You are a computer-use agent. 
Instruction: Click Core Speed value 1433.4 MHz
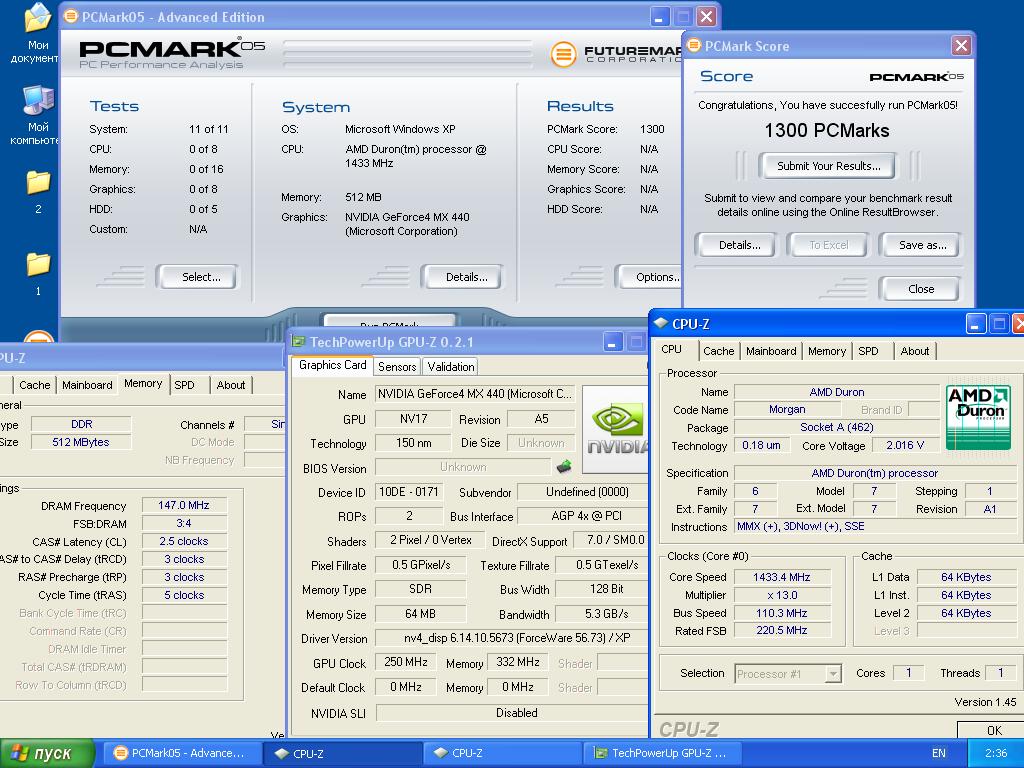coord(782,577)
